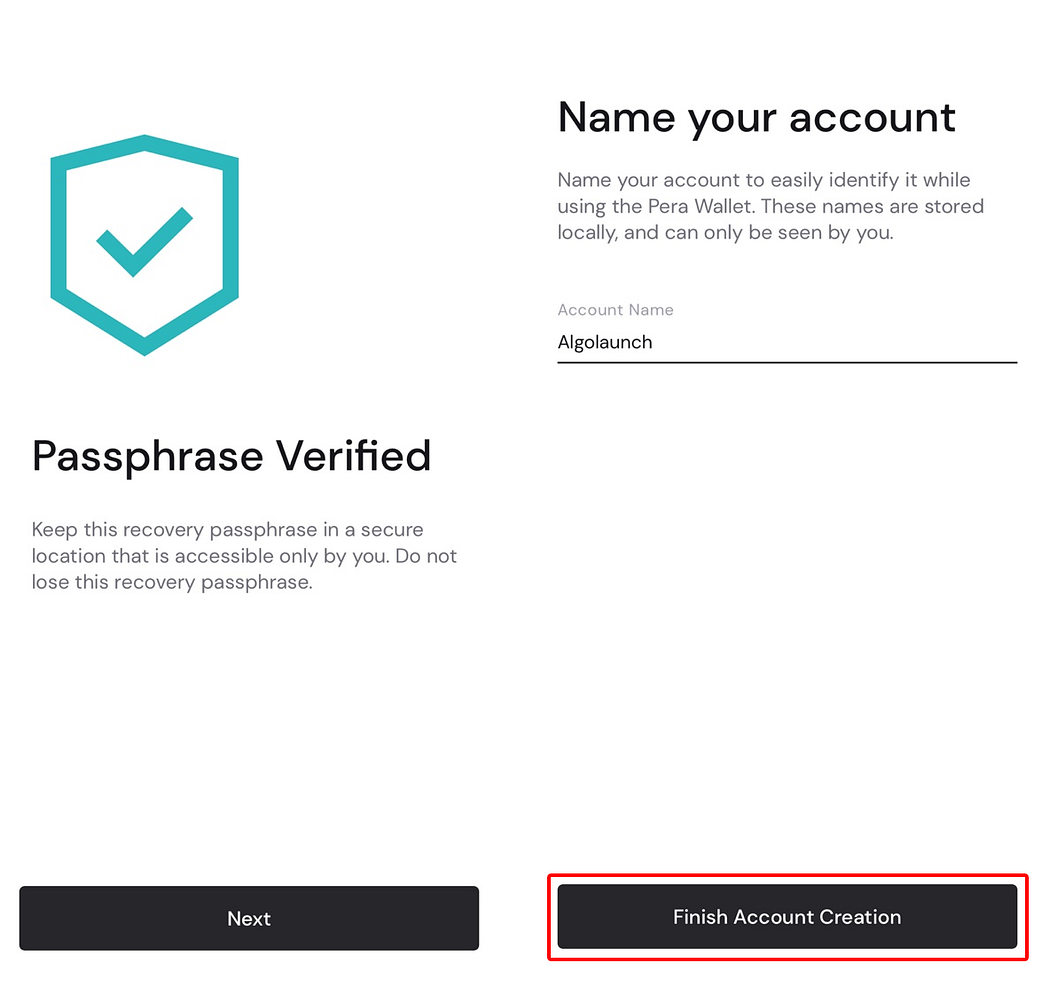Click the Name your account heading
Screen dimensions: 1050x986
[x=756, y=117]
